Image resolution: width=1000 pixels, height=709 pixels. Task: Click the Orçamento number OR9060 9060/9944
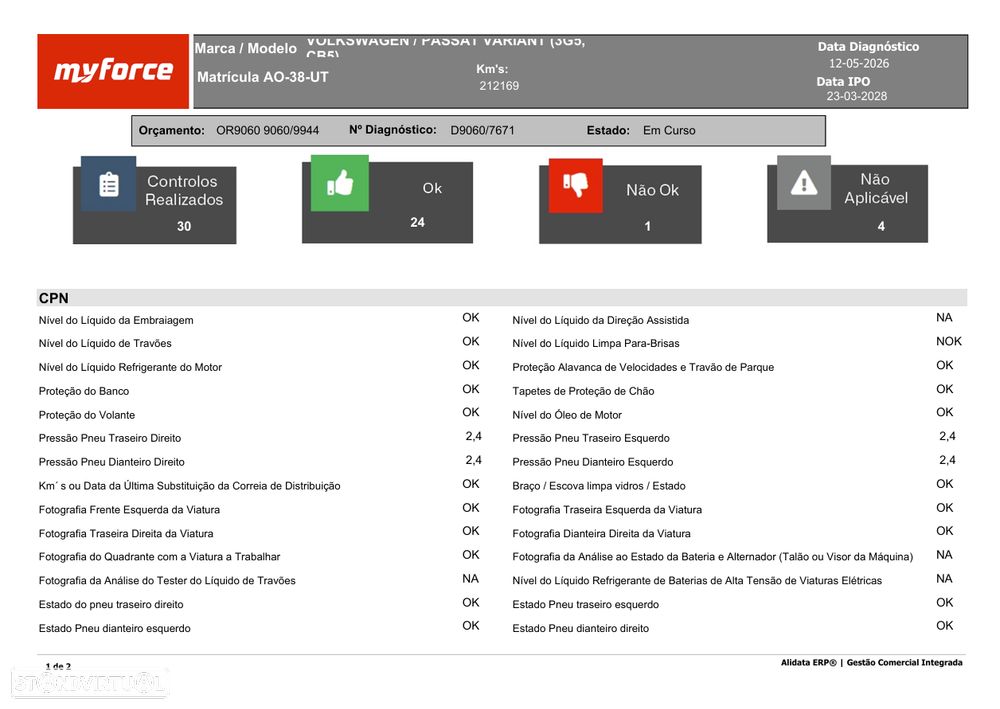267,131
